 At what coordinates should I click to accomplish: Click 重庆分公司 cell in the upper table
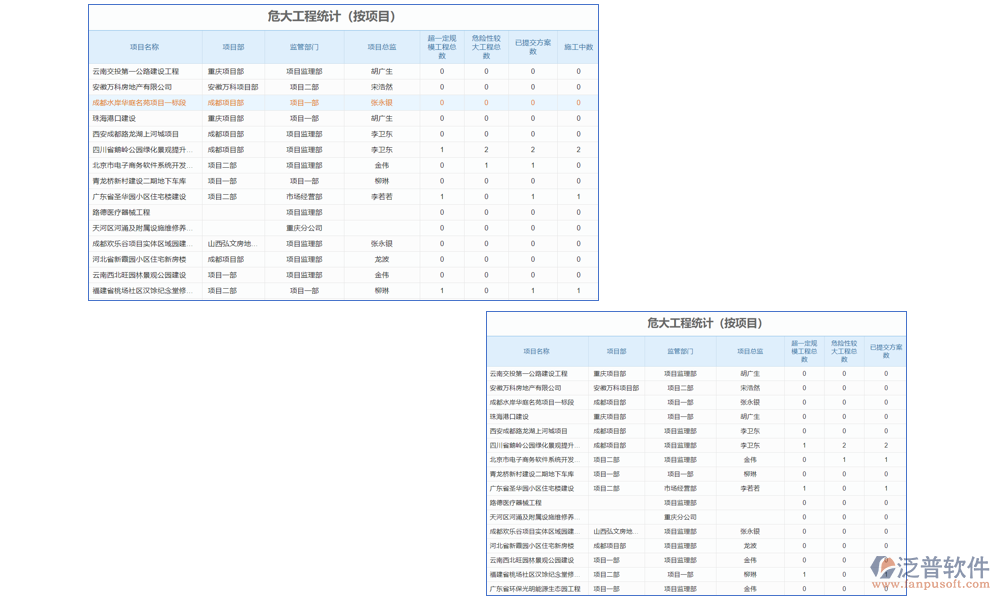pyautogui.click(x=304, y=228)
